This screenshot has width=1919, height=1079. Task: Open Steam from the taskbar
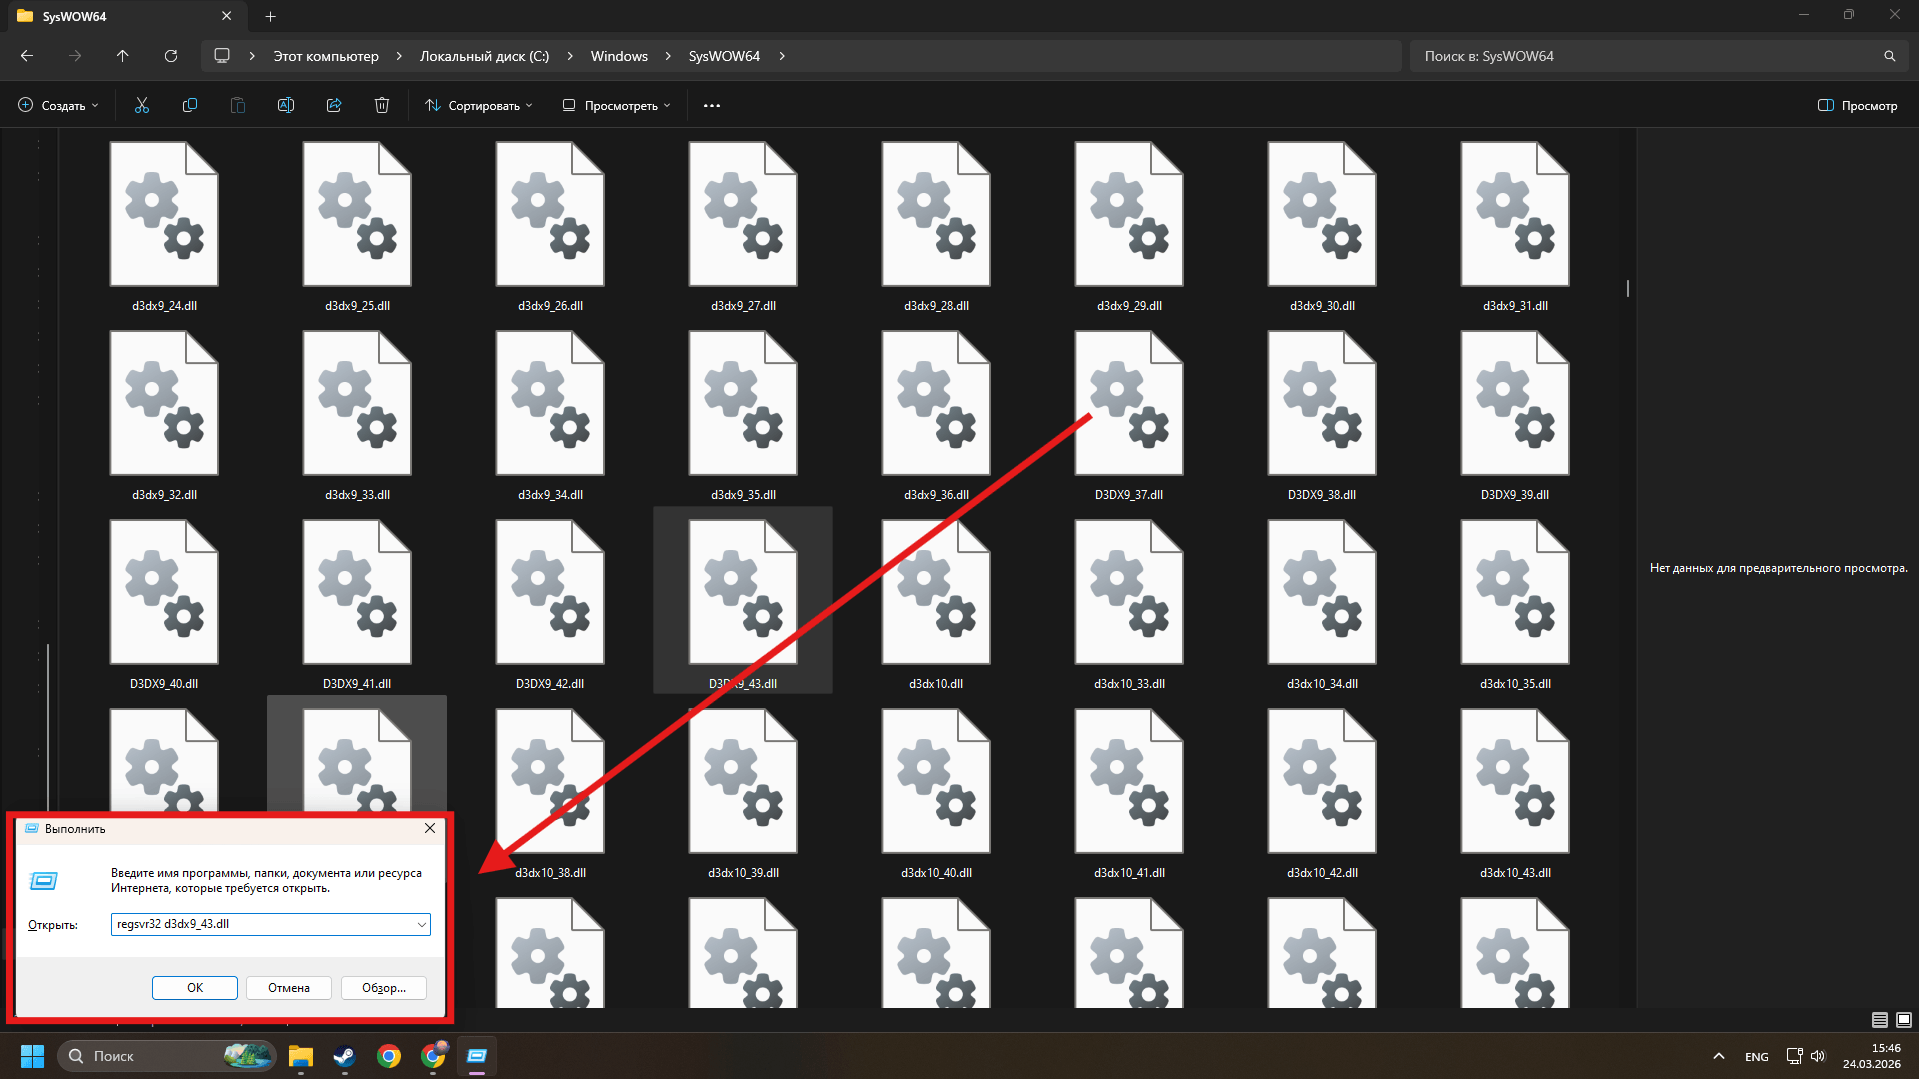345,1056
